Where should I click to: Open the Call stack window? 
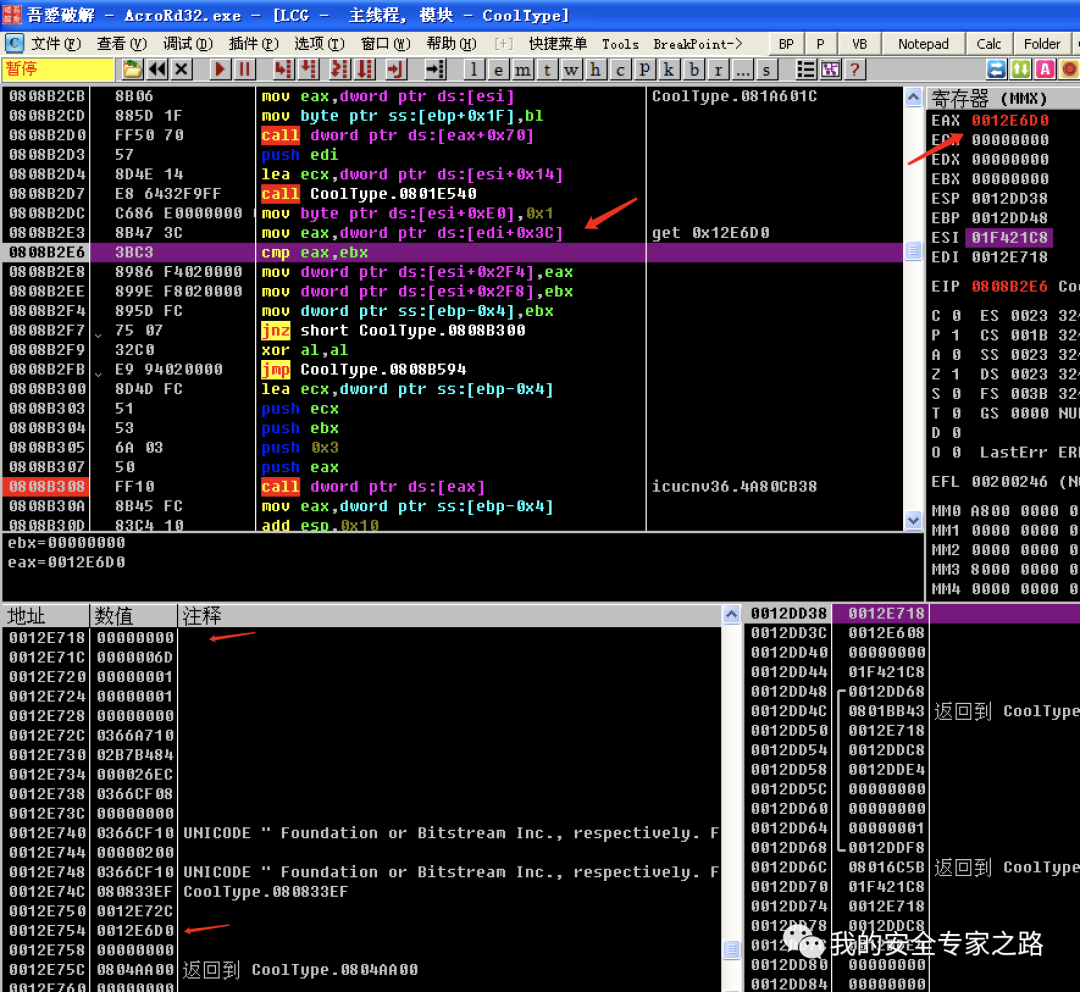click(x=668, y=69)
